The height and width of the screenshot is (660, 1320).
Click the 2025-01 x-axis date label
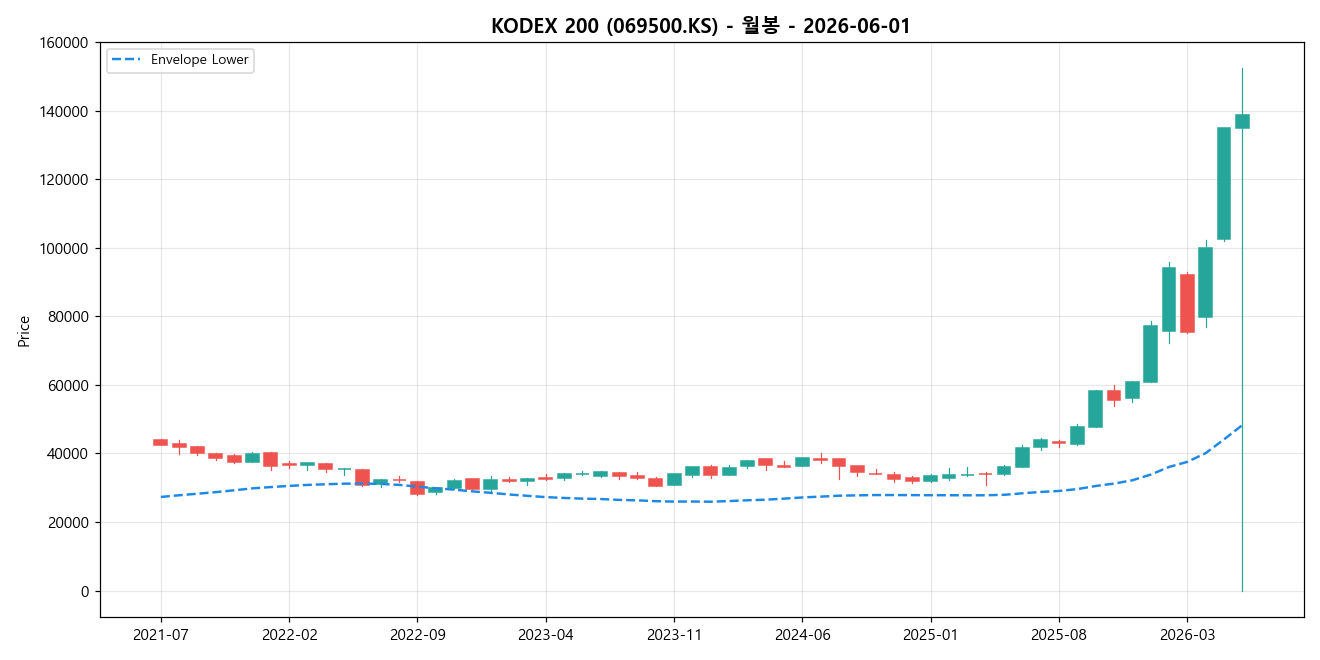click(x=931, y=635)
